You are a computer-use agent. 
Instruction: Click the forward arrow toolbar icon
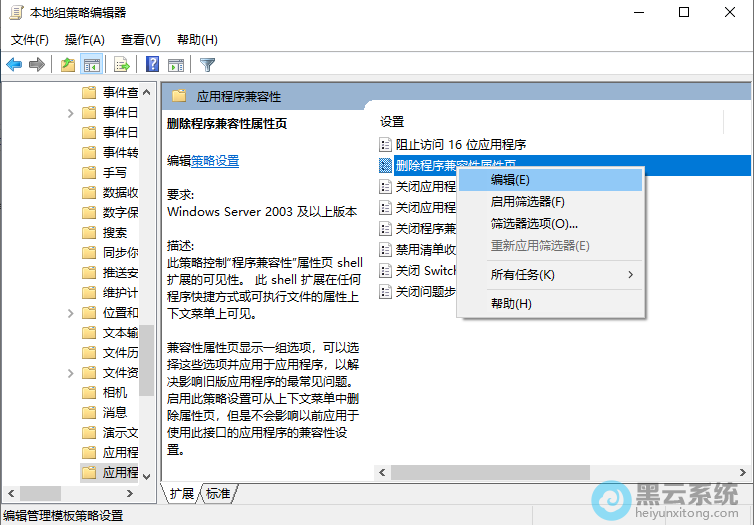tap(37, 65)
